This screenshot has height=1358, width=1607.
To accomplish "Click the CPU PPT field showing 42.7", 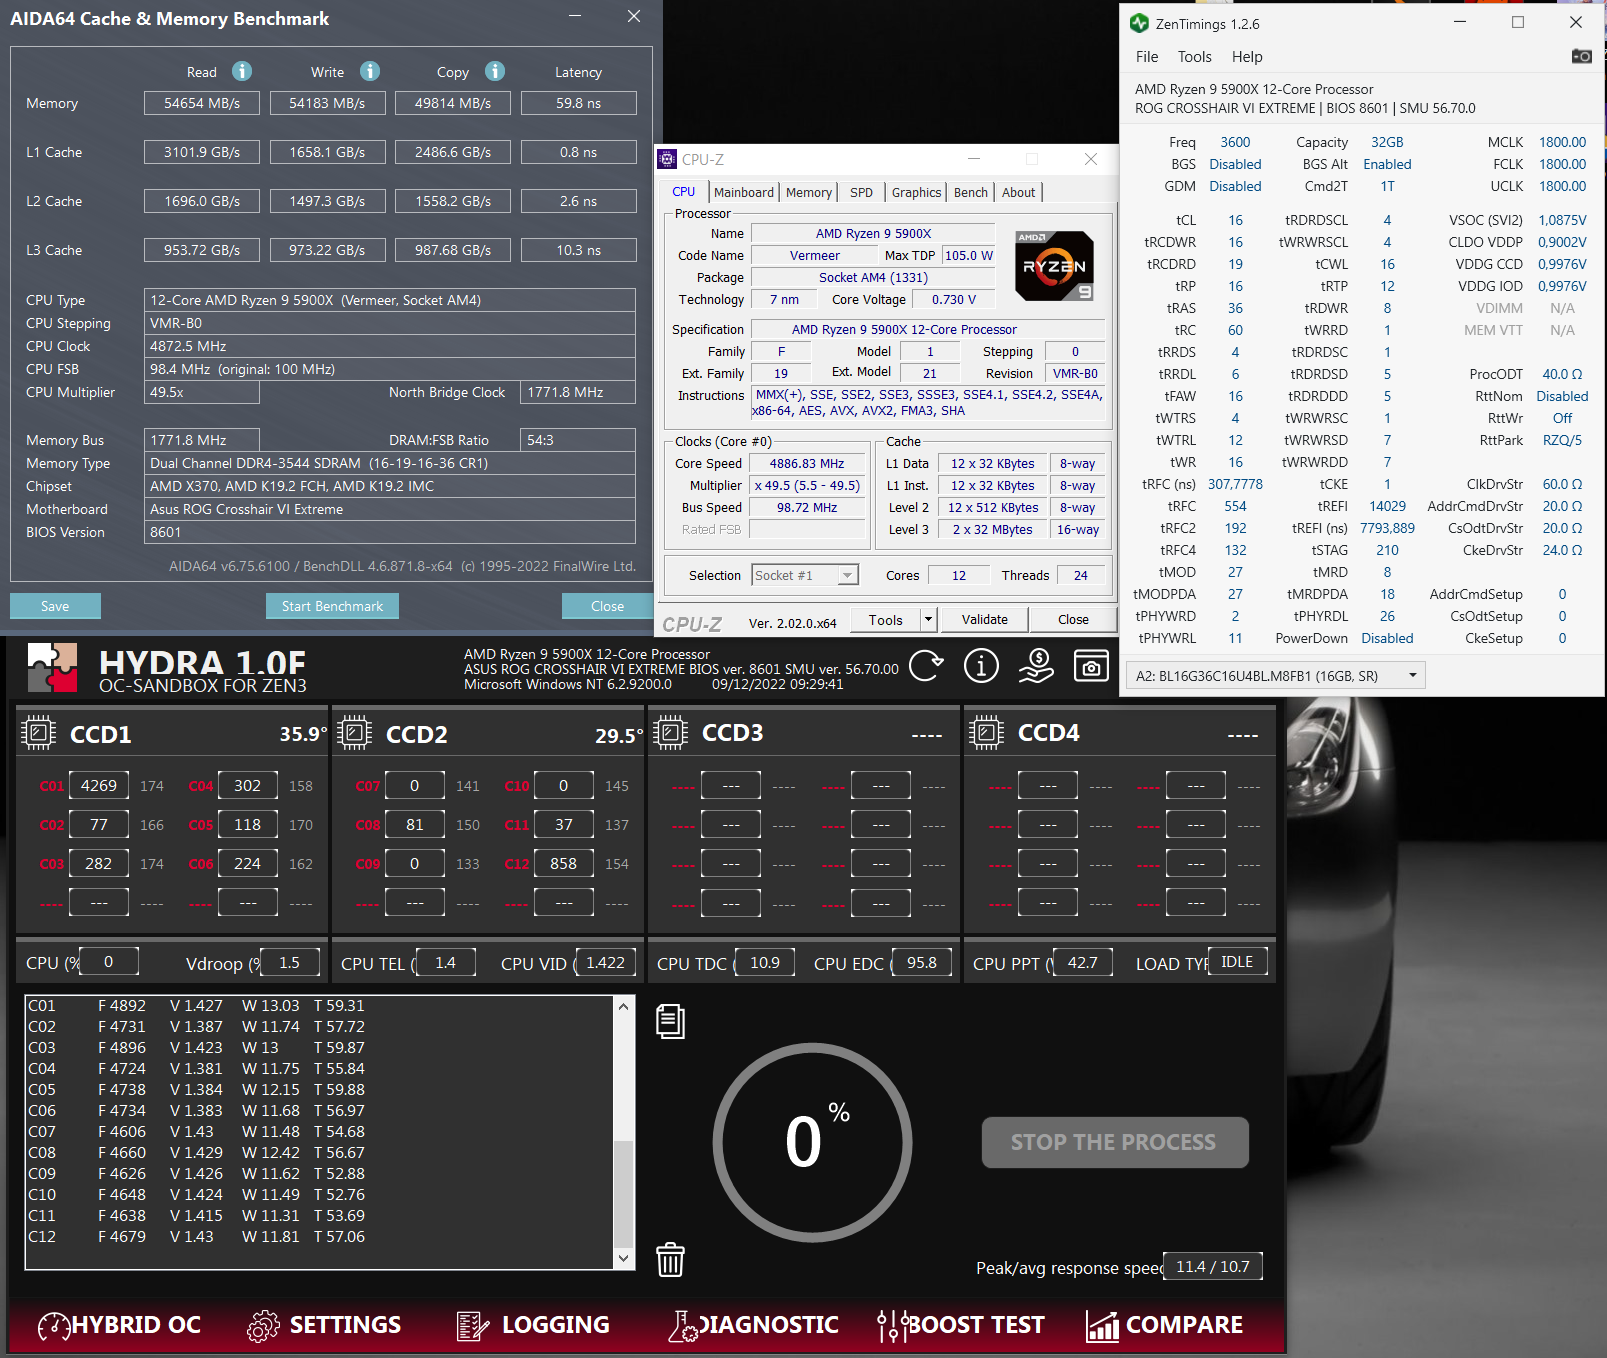I will 1082,963.
